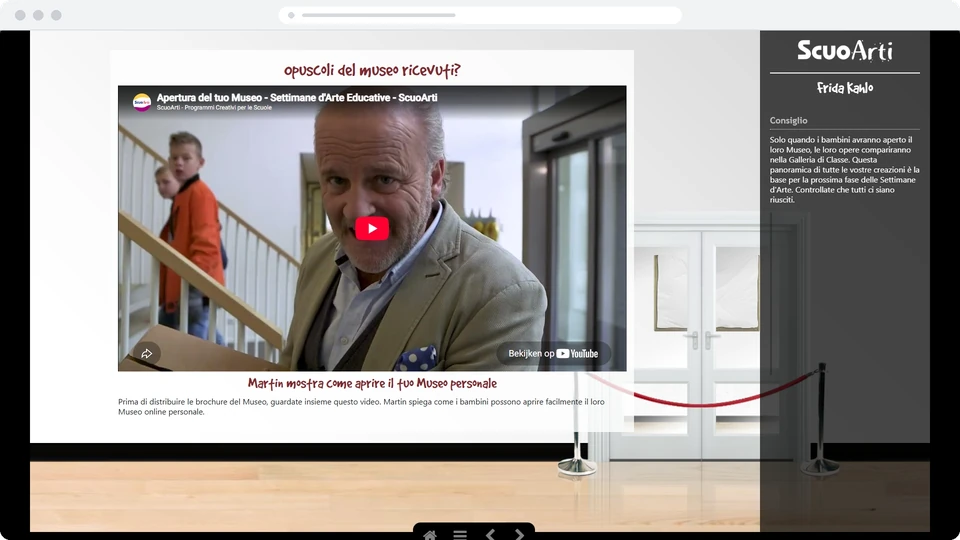This screenshot has width=960, height=540.
Task: Select the Bekijken op YouTube button
Action: point(553,353)
